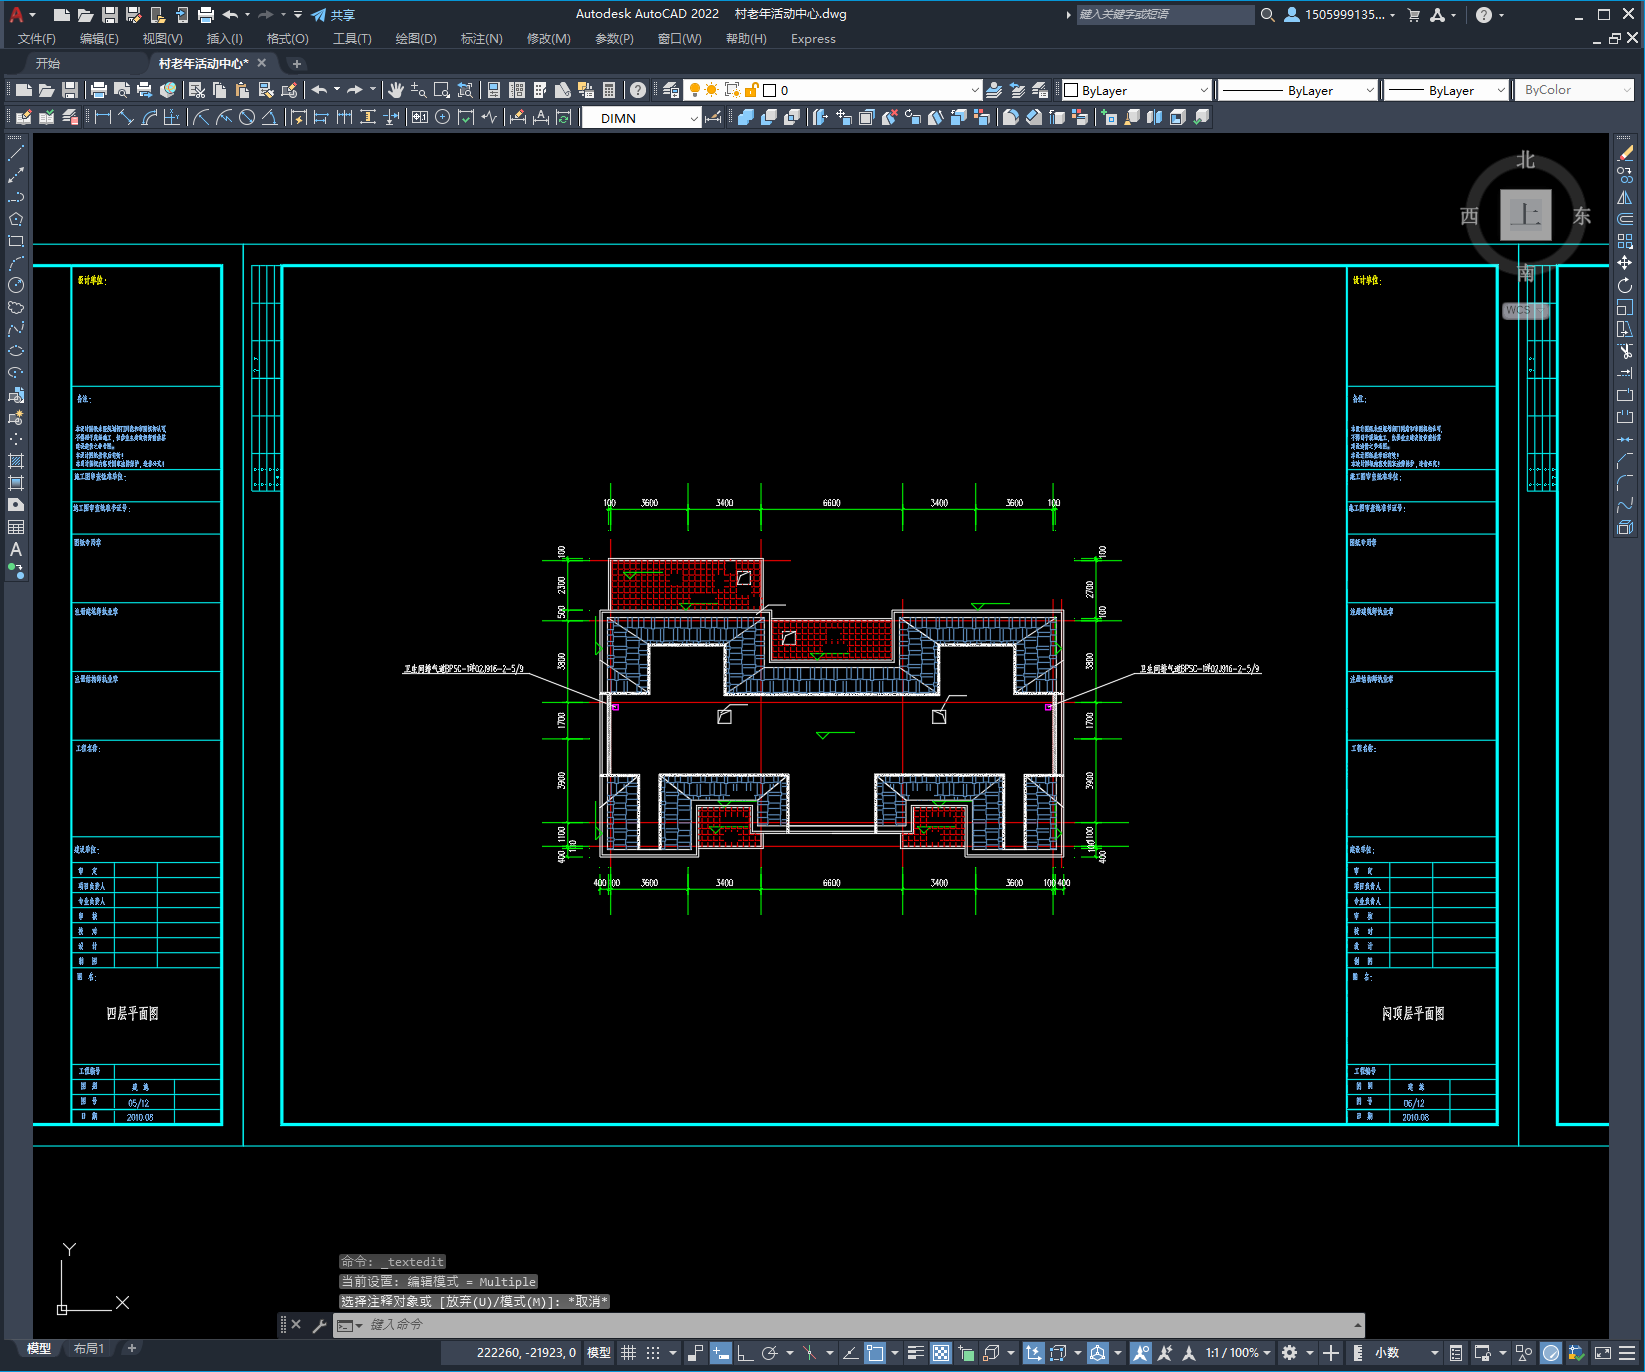
Task: Select the Hatch tool in left toolbar
Action: pos(16,461)
